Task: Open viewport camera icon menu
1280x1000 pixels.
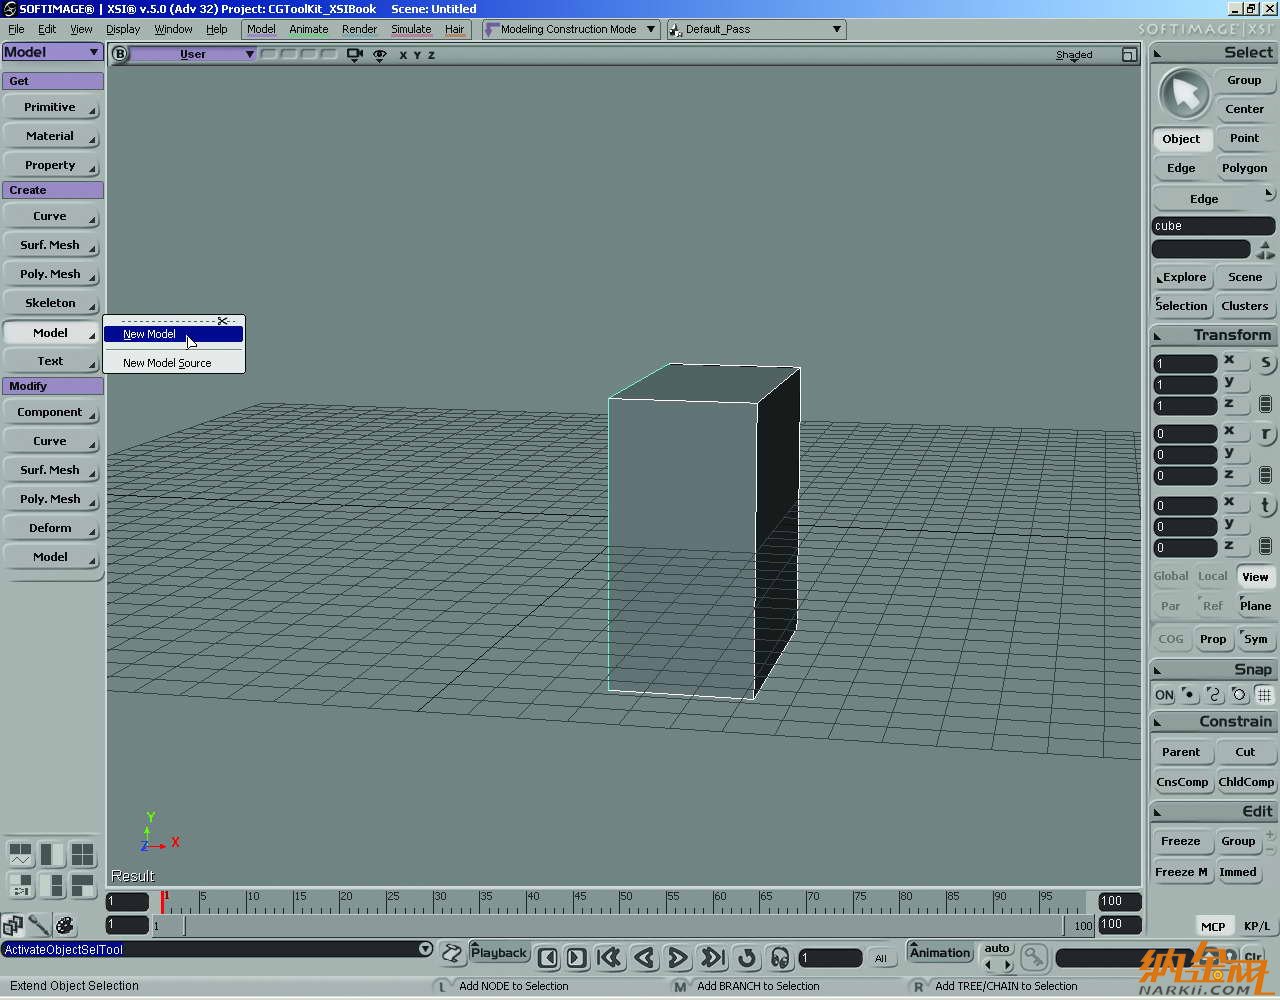Action: point(354,55)
